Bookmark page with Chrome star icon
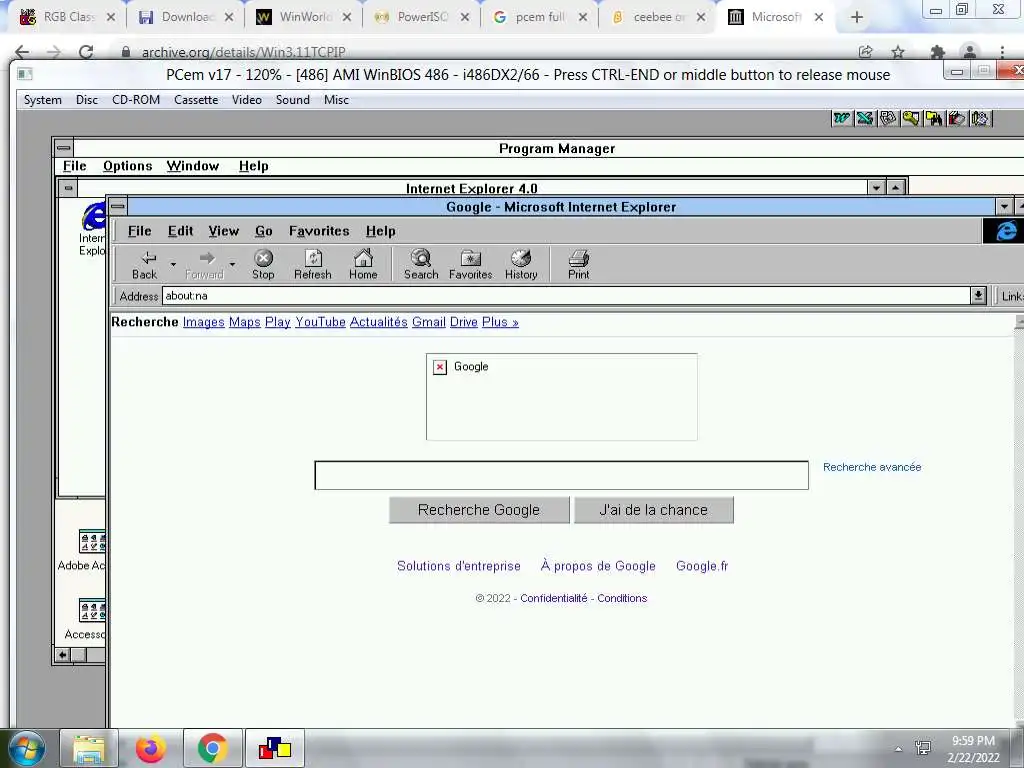The image size is (1024, 768). [x=898, y=52]
